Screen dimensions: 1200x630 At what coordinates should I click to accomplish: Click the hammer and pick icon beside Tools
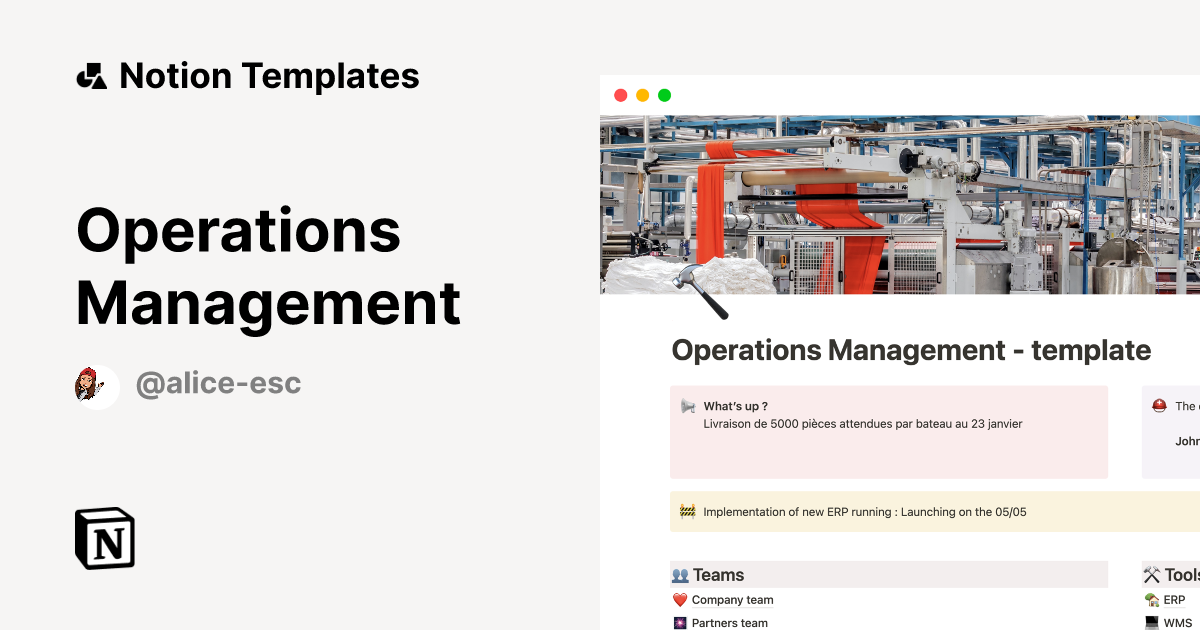click(x=1150, y=574)
